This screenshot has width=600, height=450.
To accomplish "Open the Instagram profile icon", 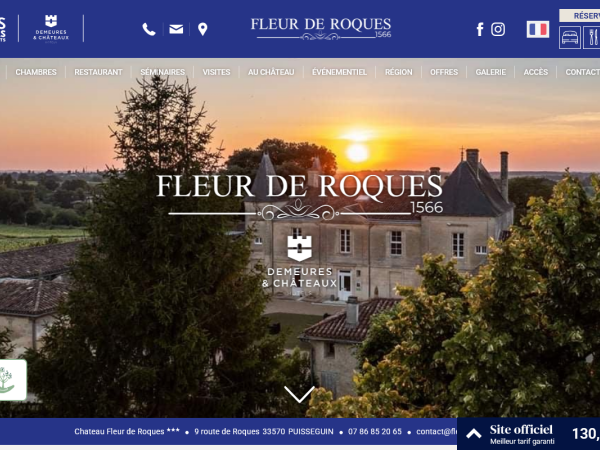I will click(x=498, y=29).
